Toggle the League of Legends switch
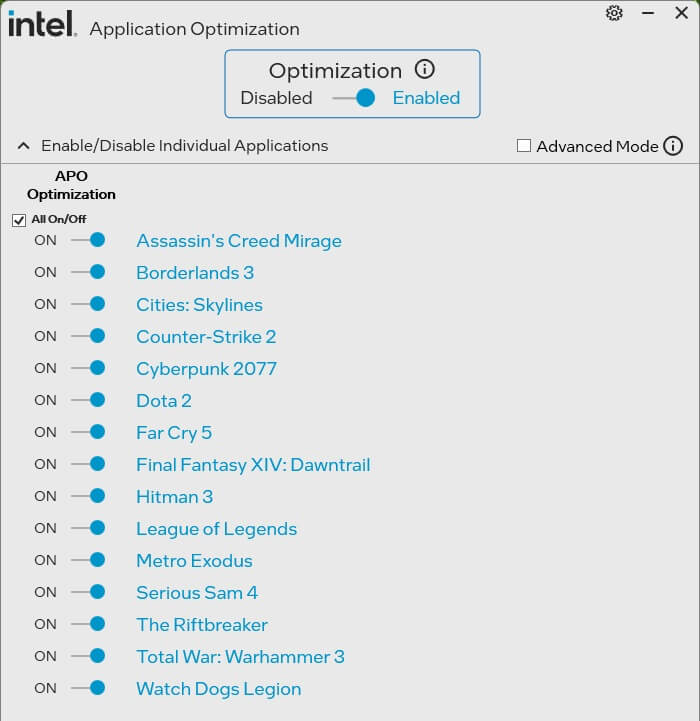This screenshot has height=721, width=700. click(88, 528)
